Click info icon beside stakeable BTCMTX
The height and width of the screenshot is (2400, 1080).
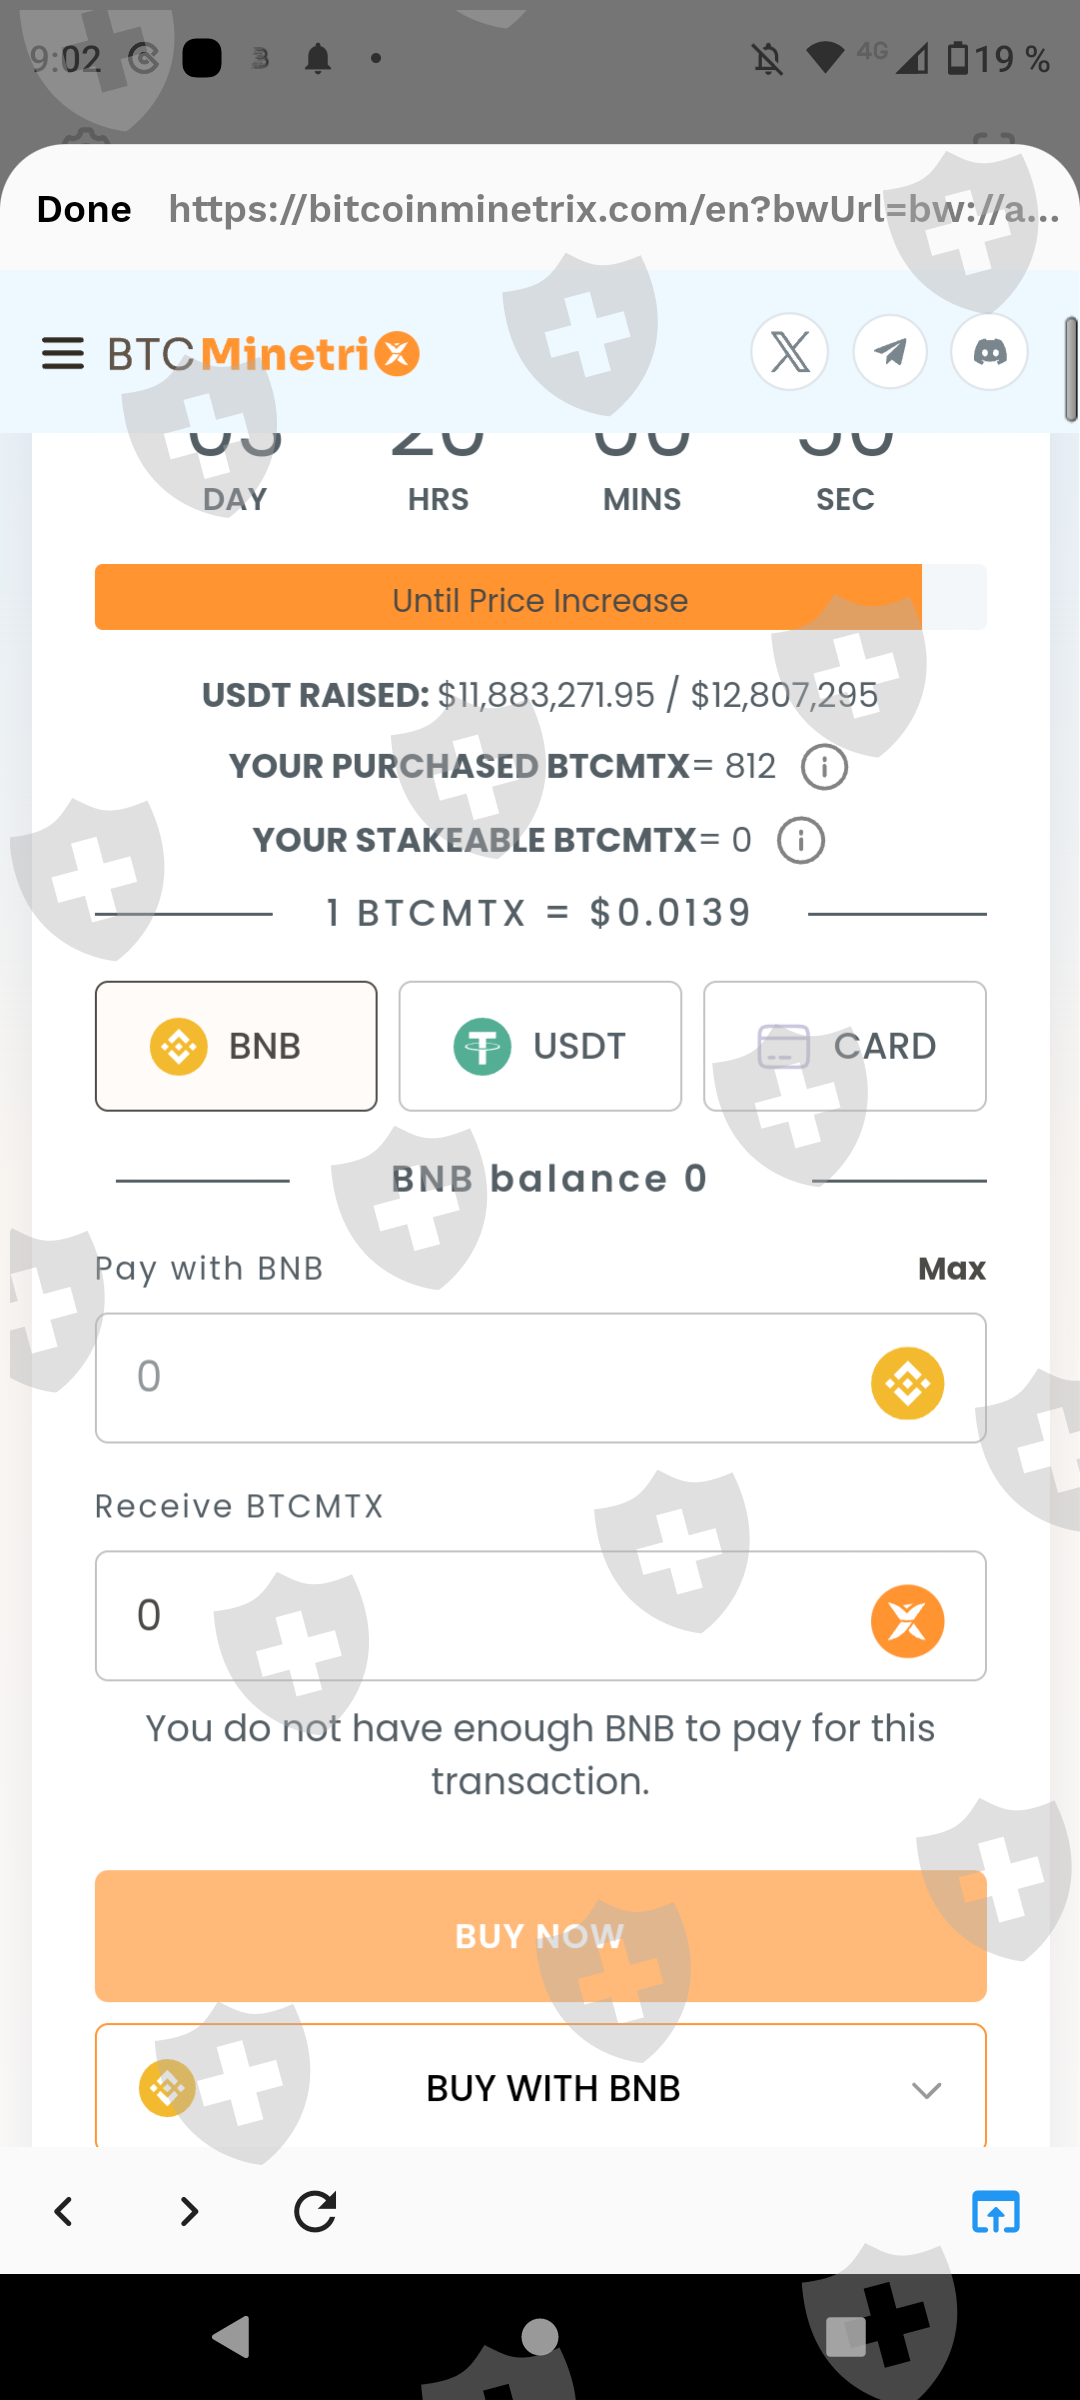pos(801,841)
